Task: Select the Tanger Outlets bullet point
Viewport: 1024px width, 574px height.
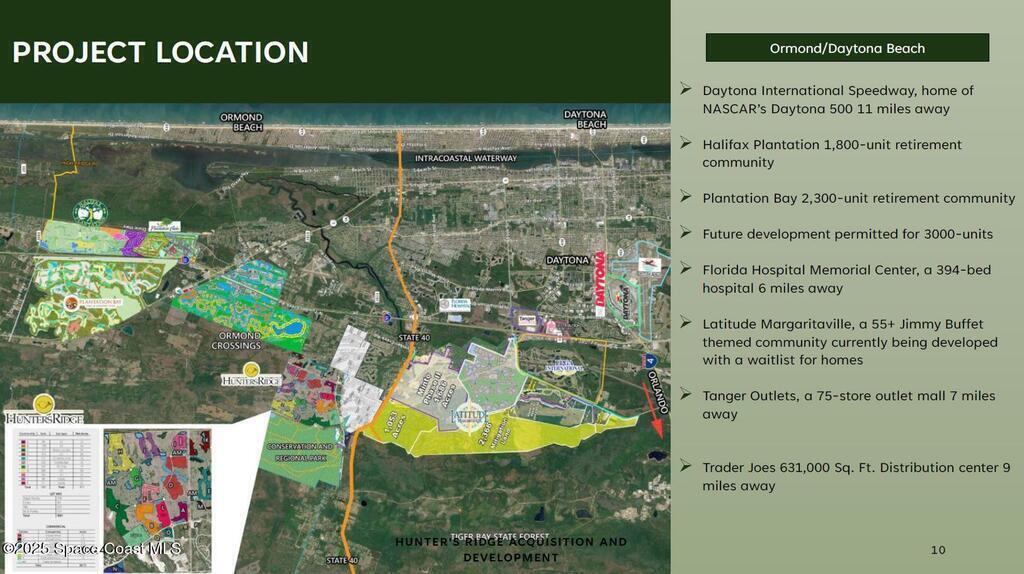Action: pos(849,404)
